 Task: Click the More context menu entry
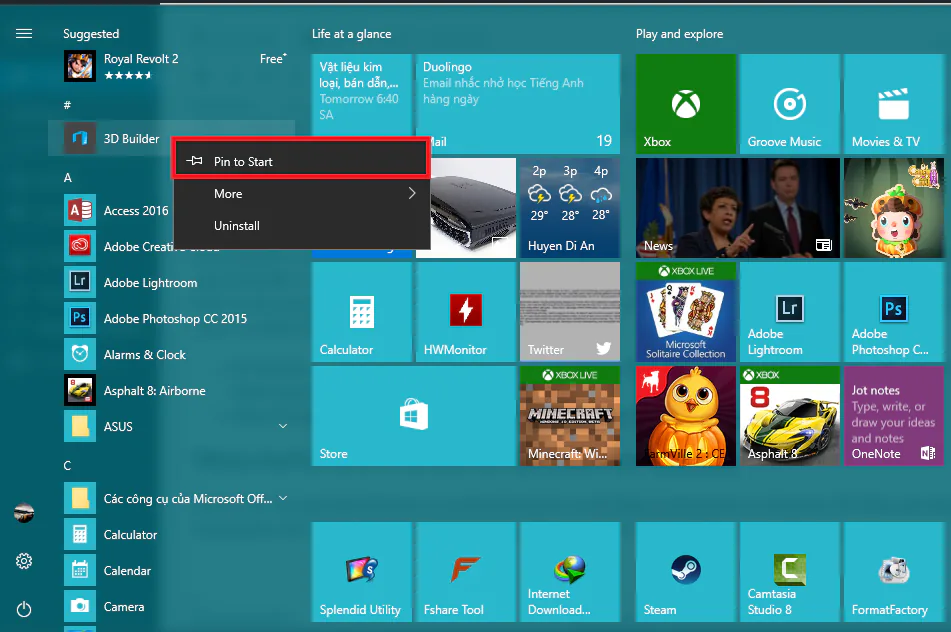pos(301,193)
